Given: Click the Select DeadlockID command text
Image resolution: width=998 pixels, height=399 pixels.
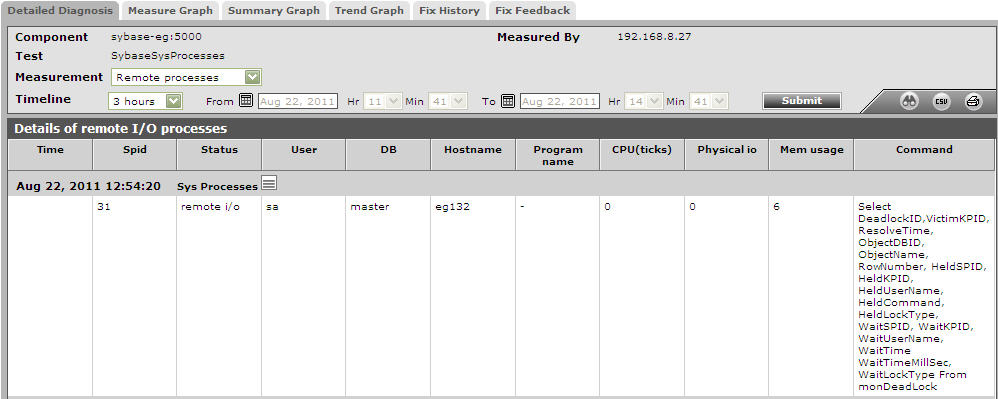Looking at the screenshot, I should pos(923,297).
